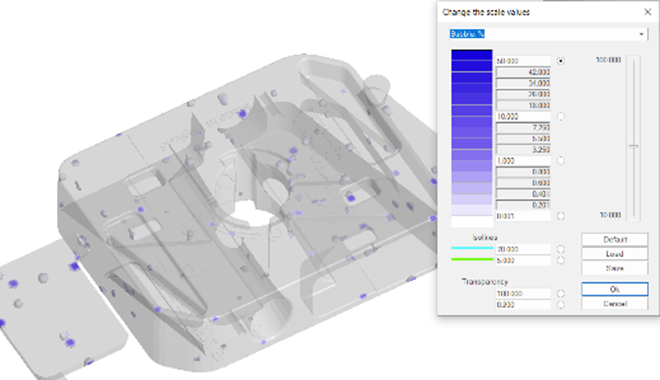Cancel the scale values dialog
This screenshot has height=380, width=660.
(615, 303)
